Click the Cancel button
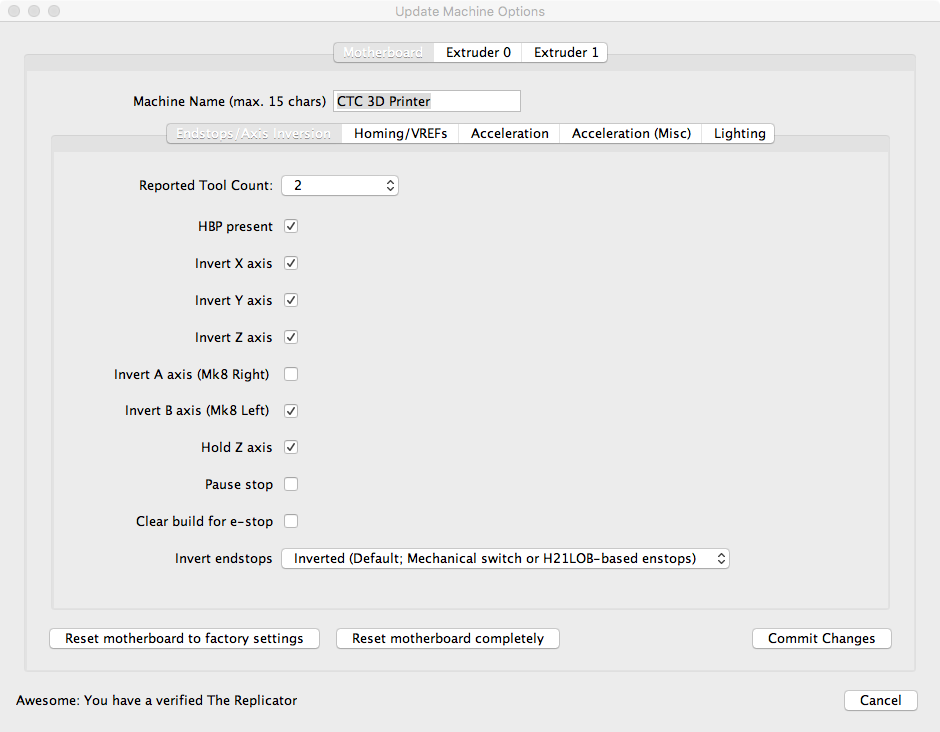The image size is (940, 732). [880, 700]
